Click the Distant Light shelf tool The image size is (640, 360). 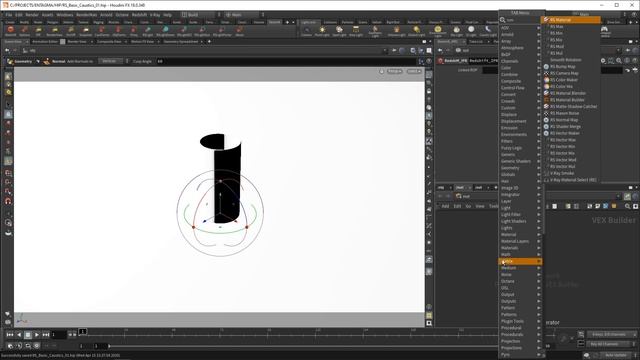(417, 31)
